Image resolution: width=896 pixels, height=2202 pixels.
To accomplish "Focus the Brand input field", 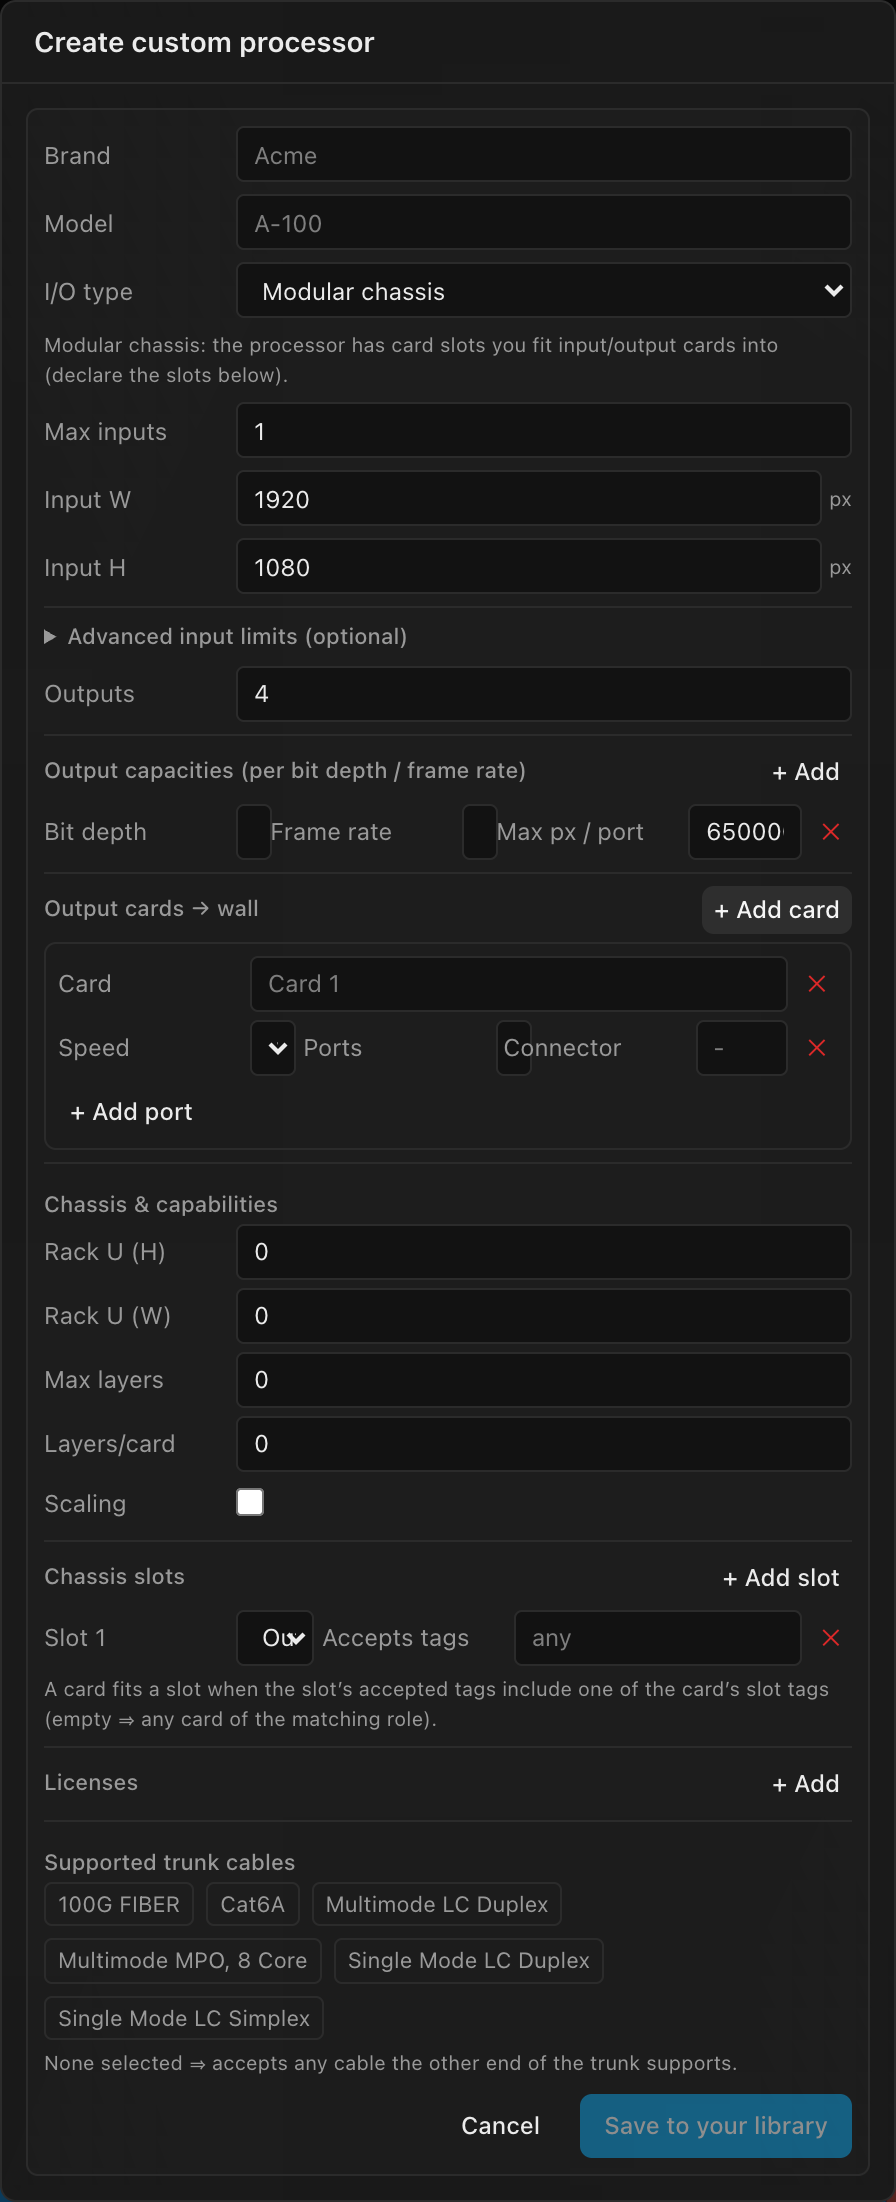I will tap(544, 155).
